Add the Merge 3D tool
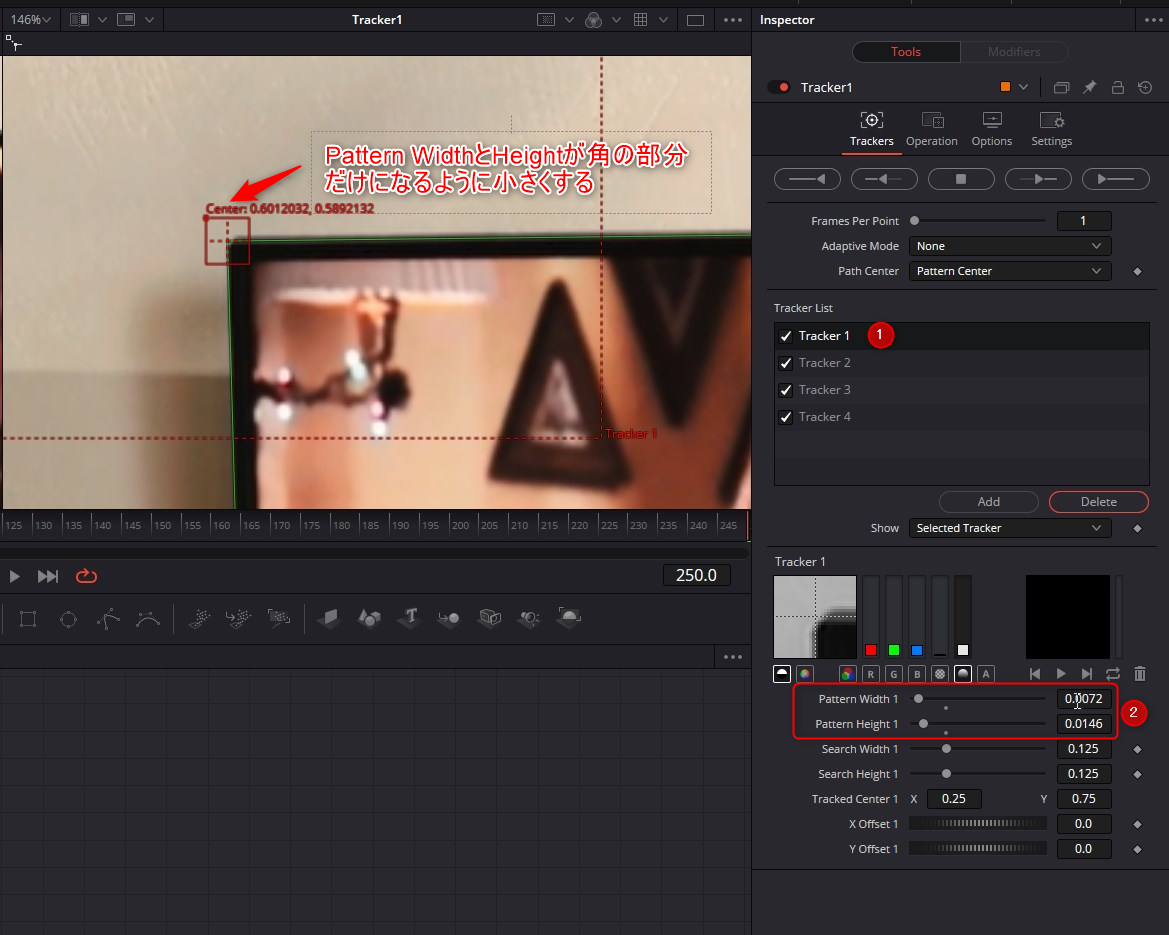The height and width of the screenshot is (935, 1169). tap(449, 617)
